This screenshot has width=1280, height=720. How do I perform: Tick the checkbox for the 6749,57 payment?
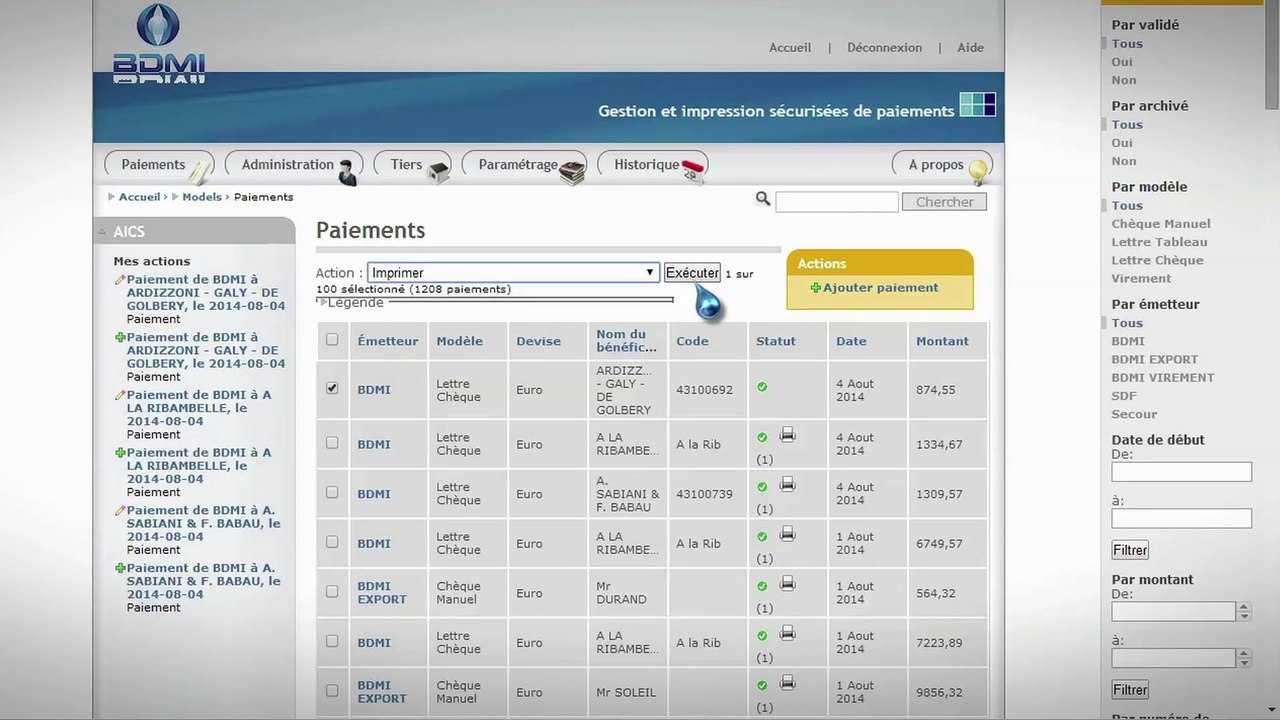click(332, 542)
